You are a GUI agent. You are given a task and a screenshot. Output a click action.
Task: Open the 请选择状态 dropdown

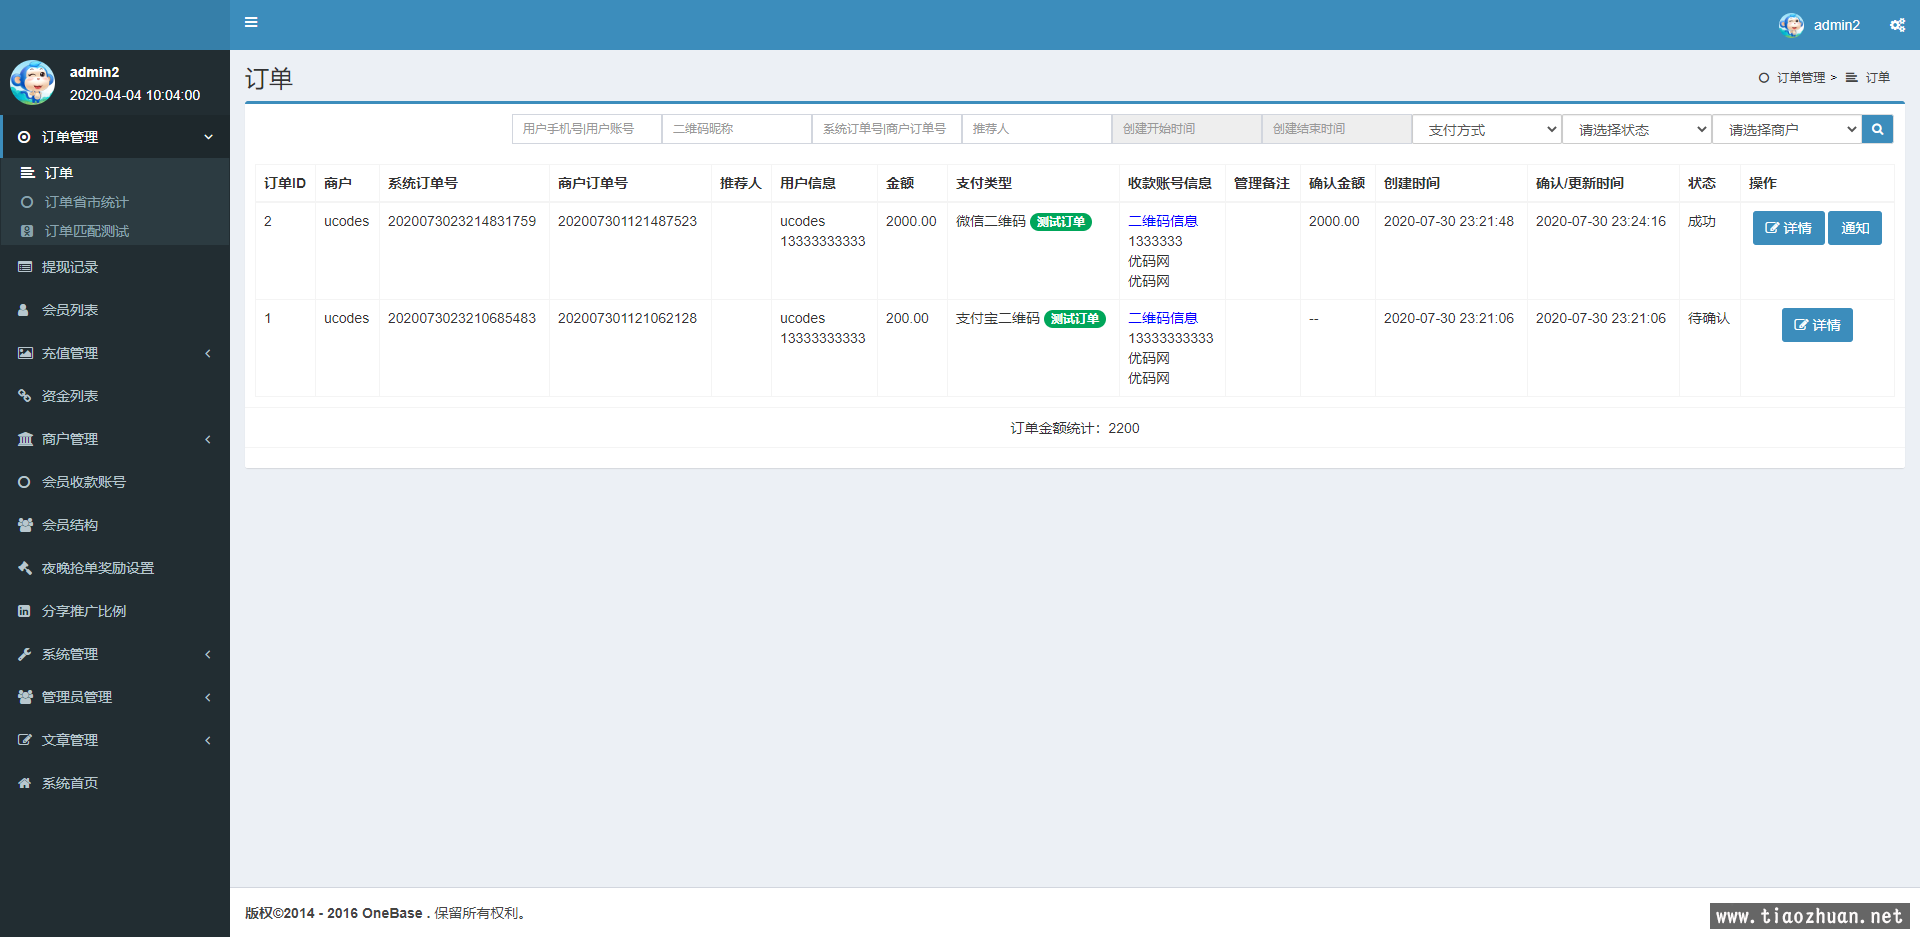(1637, 129)
